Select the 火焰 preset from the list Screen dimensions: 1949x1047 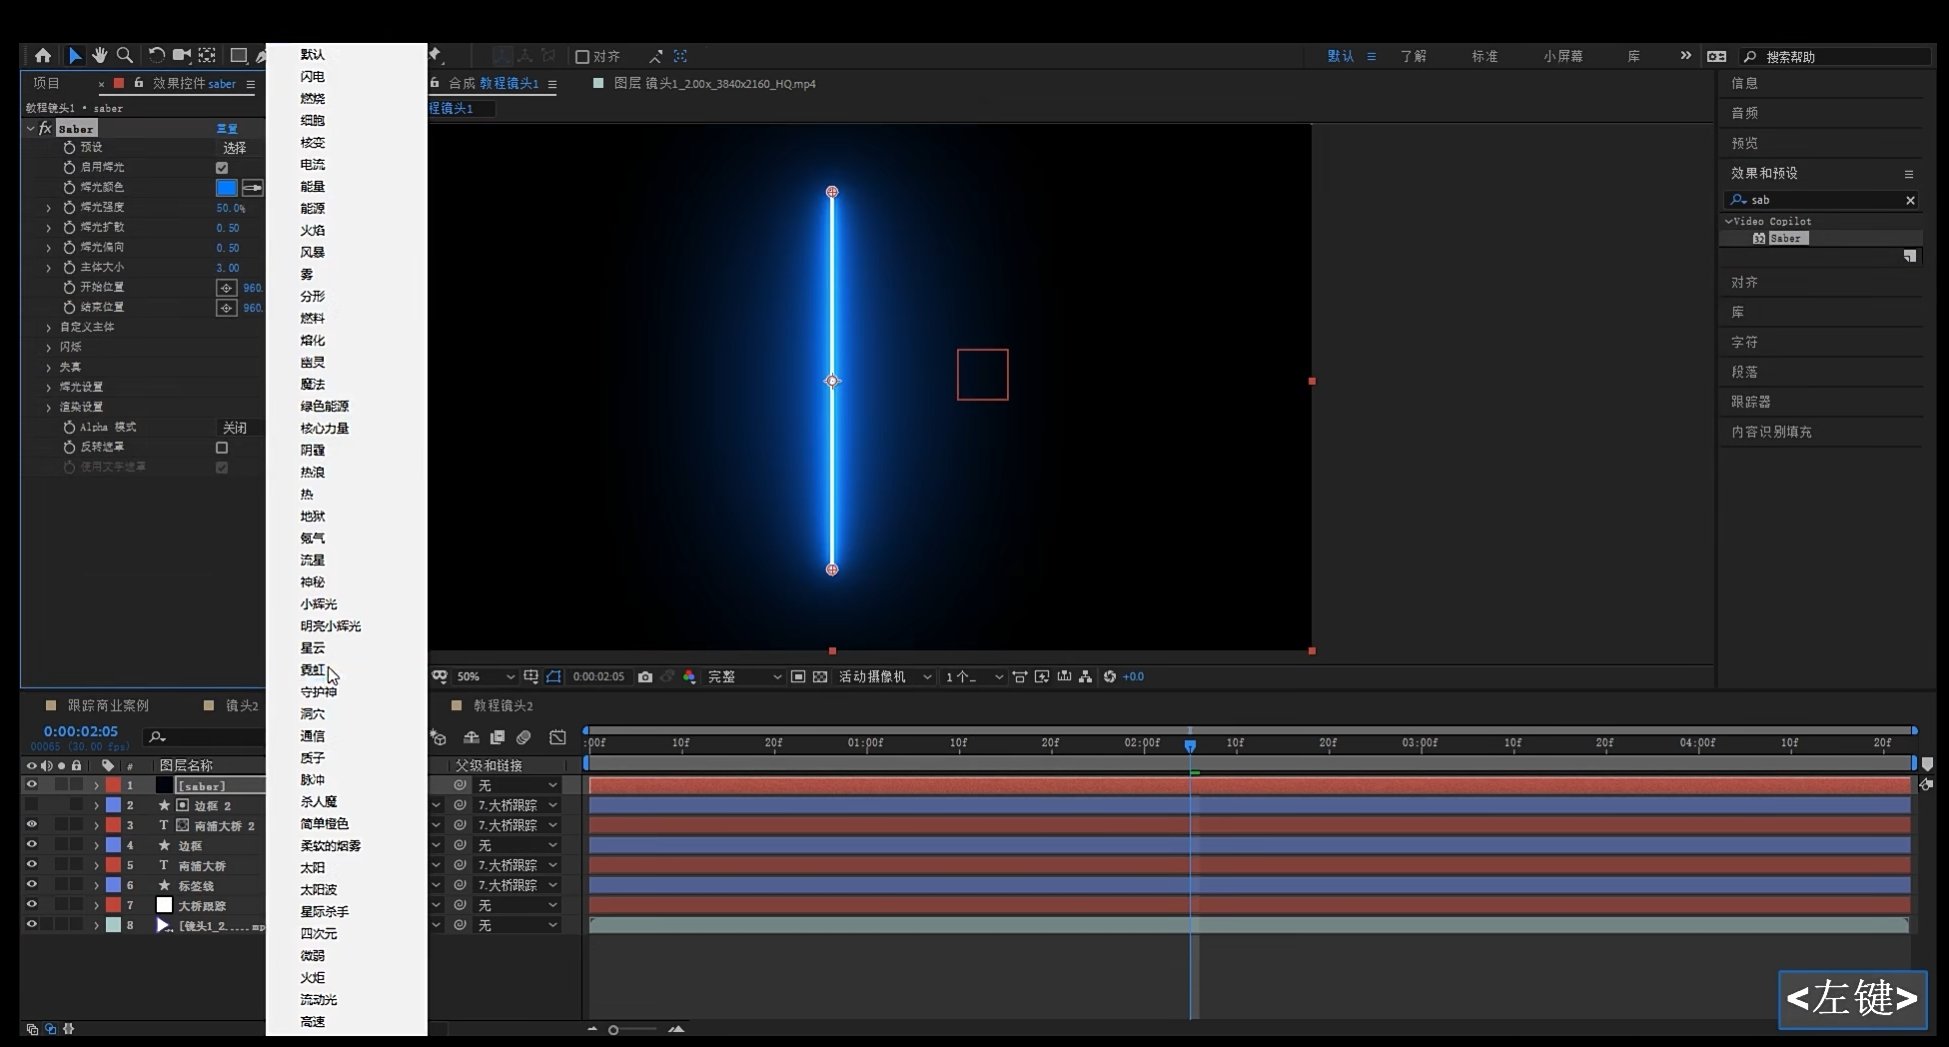[312, 230]
